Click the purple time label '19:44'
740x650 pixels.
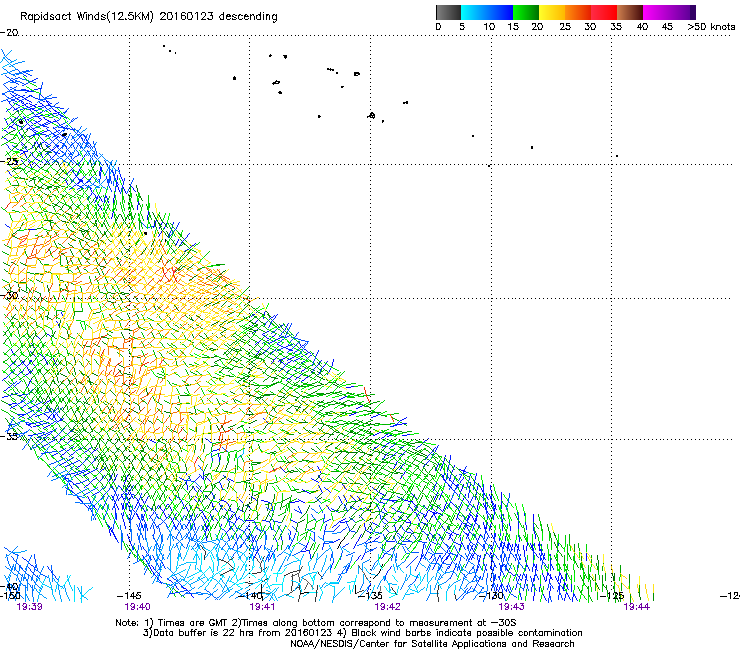[637, 607]
